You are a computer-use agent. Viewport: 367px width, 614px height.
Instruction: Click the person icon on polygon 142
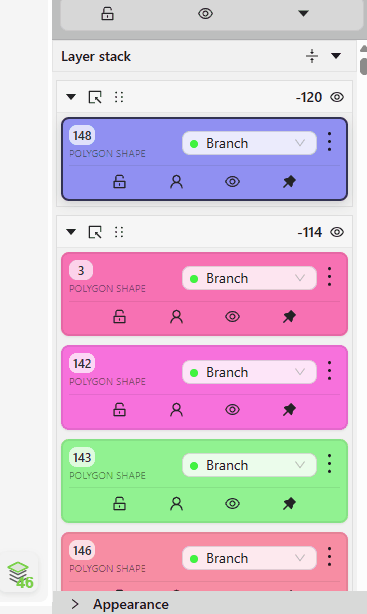click(176, 410)
